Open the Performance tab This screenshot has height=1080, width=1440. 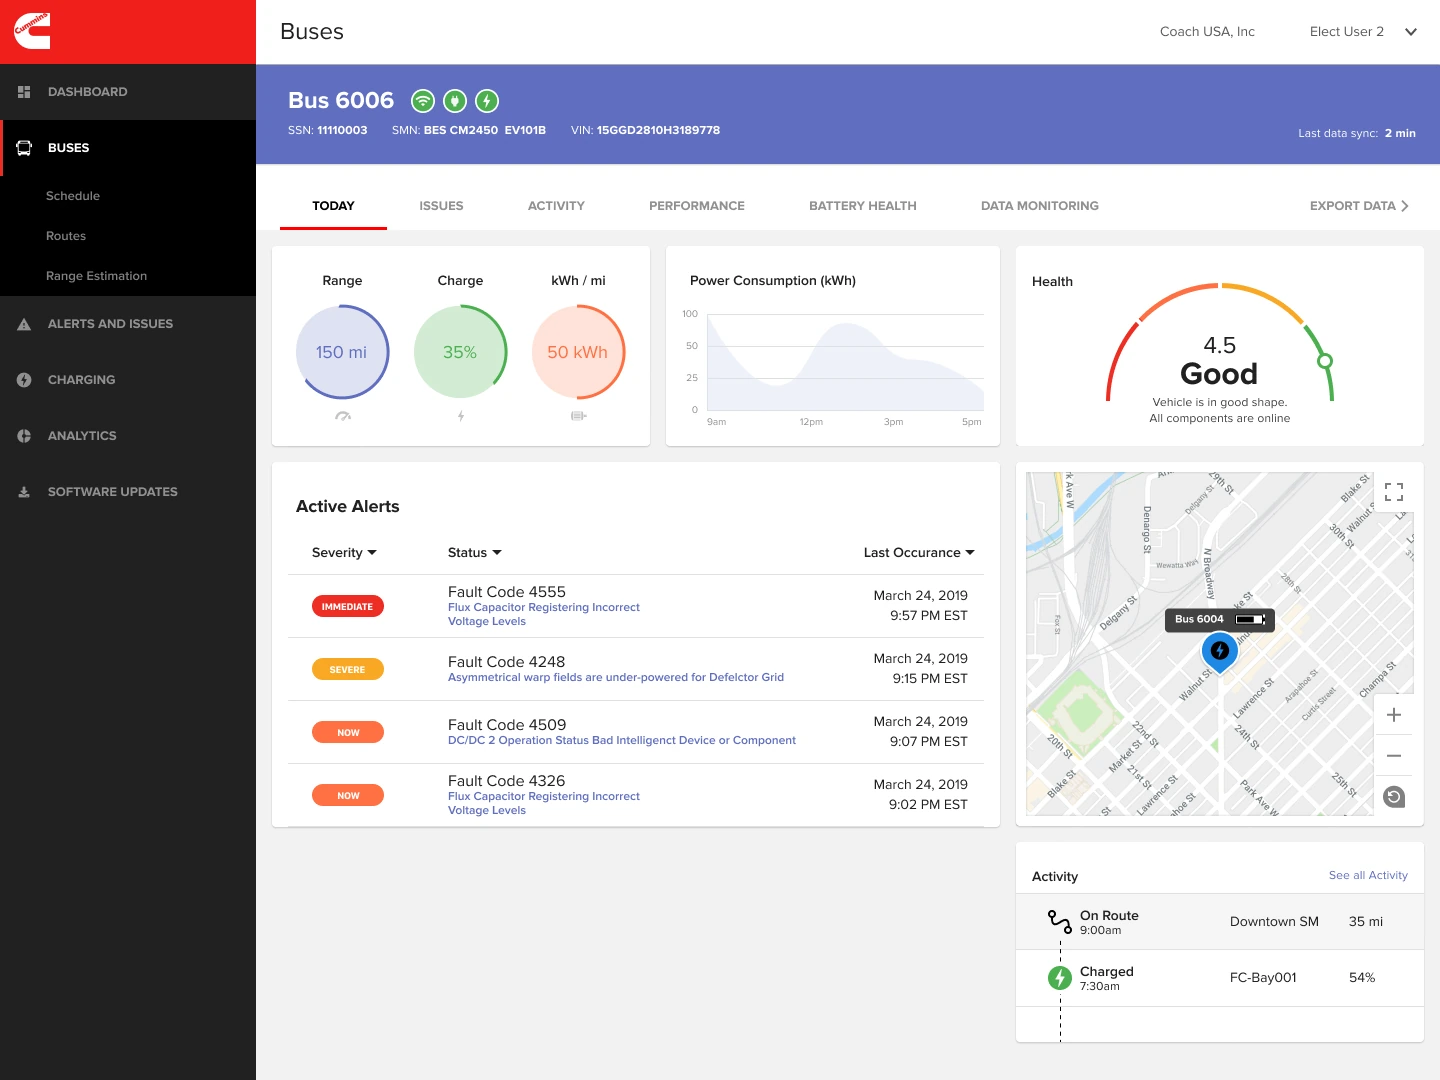point(697,206)
